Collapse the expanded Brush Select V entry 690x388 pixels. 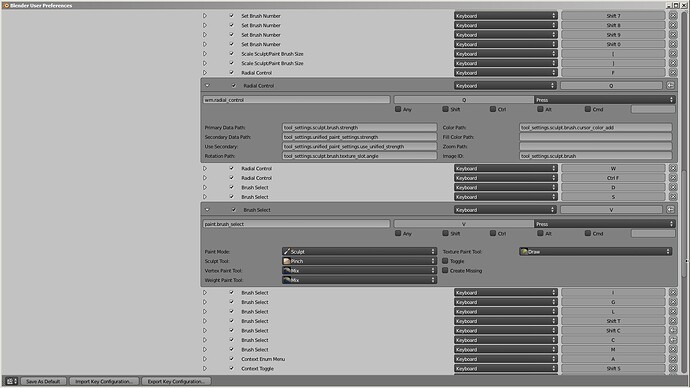click(x=207, y=210)
